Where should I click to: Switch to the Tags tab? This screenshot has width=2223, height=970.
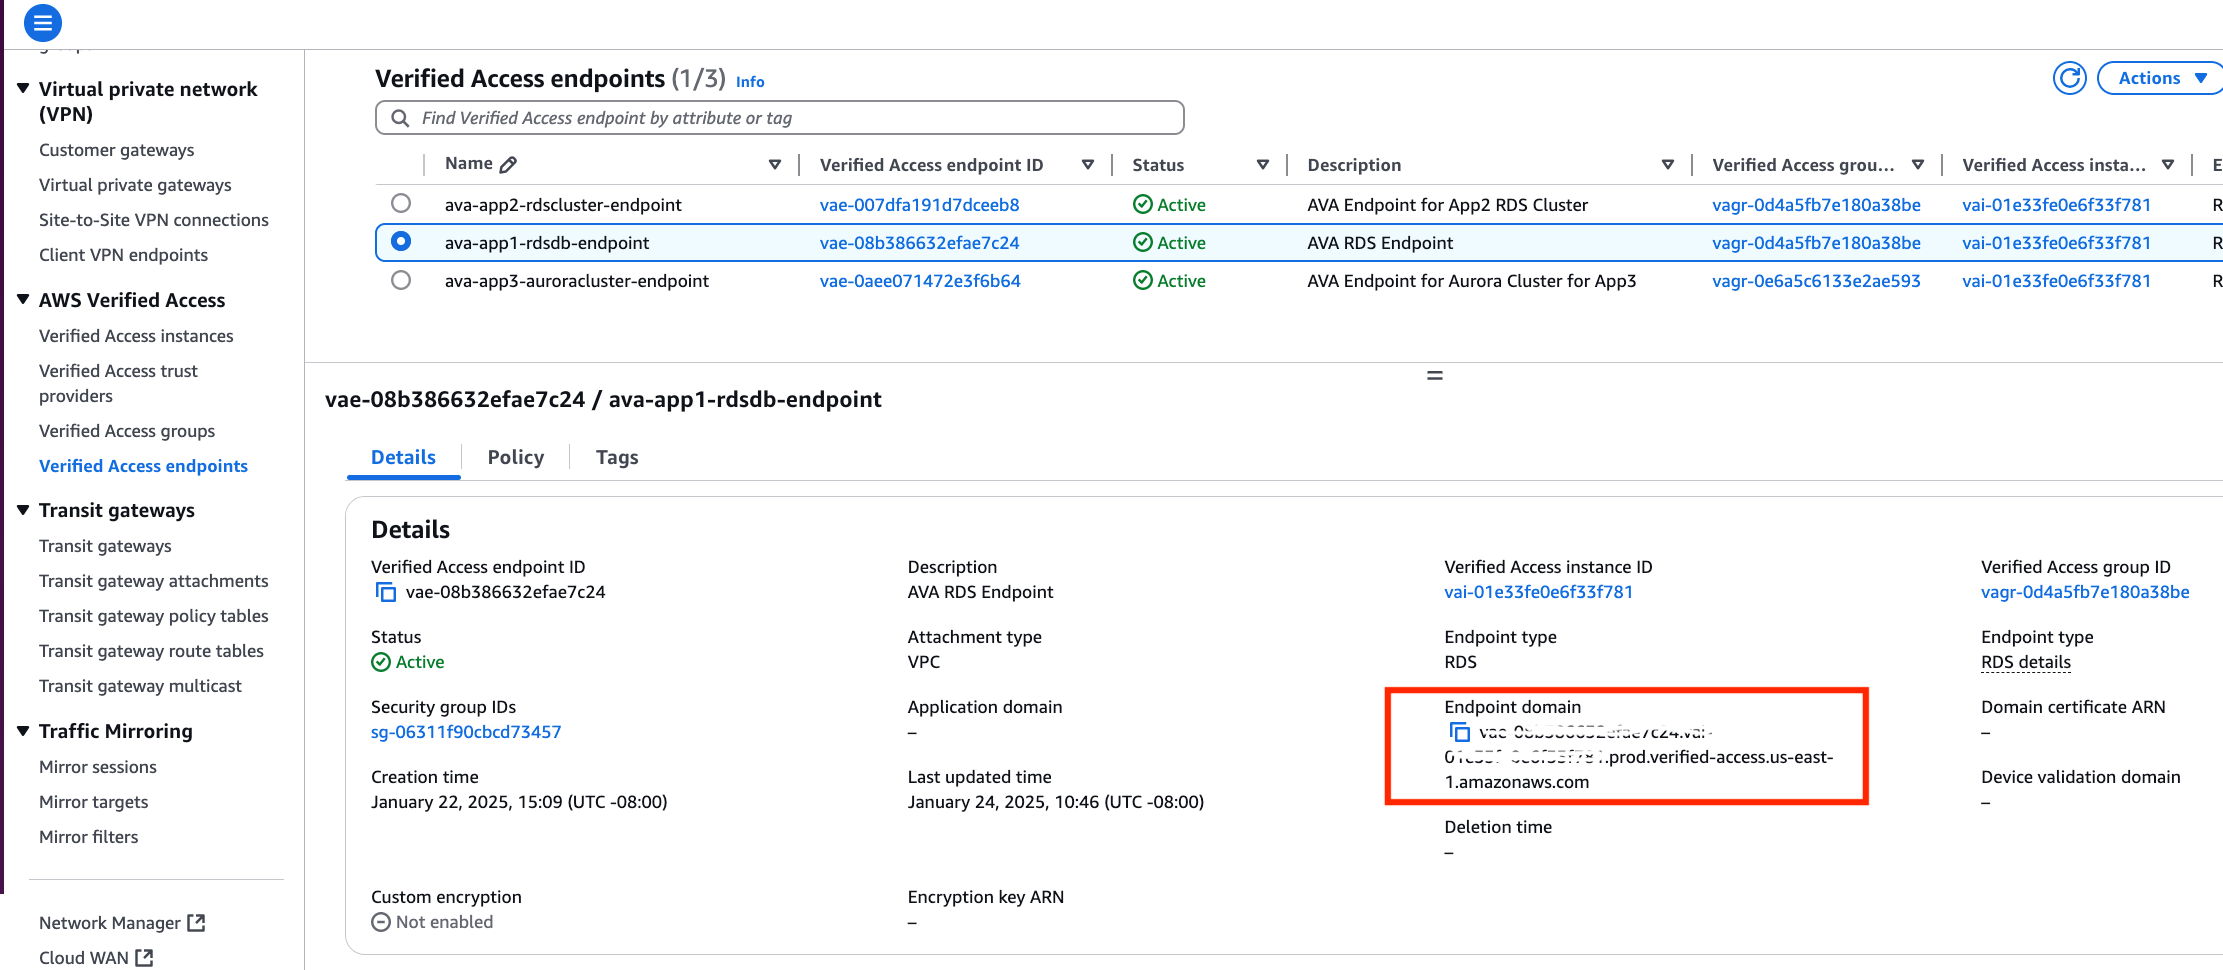coord(616,457)
